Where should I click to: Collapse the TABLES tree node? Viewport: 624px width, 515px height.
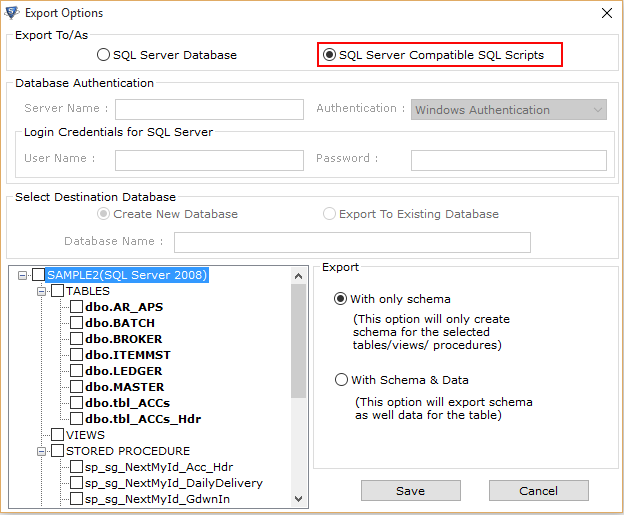point(41,291)
